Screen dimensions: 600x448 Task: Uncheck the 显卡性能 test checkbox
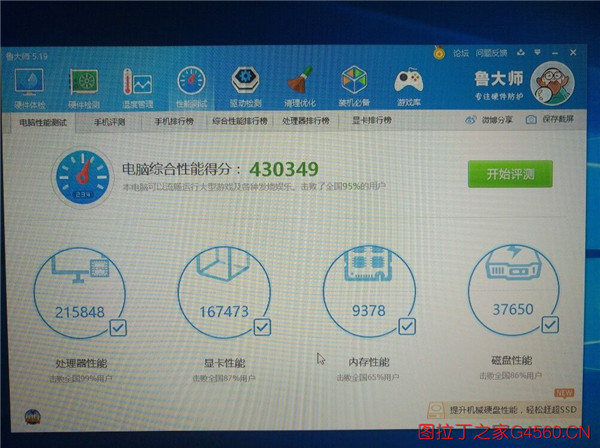point(262,327)
